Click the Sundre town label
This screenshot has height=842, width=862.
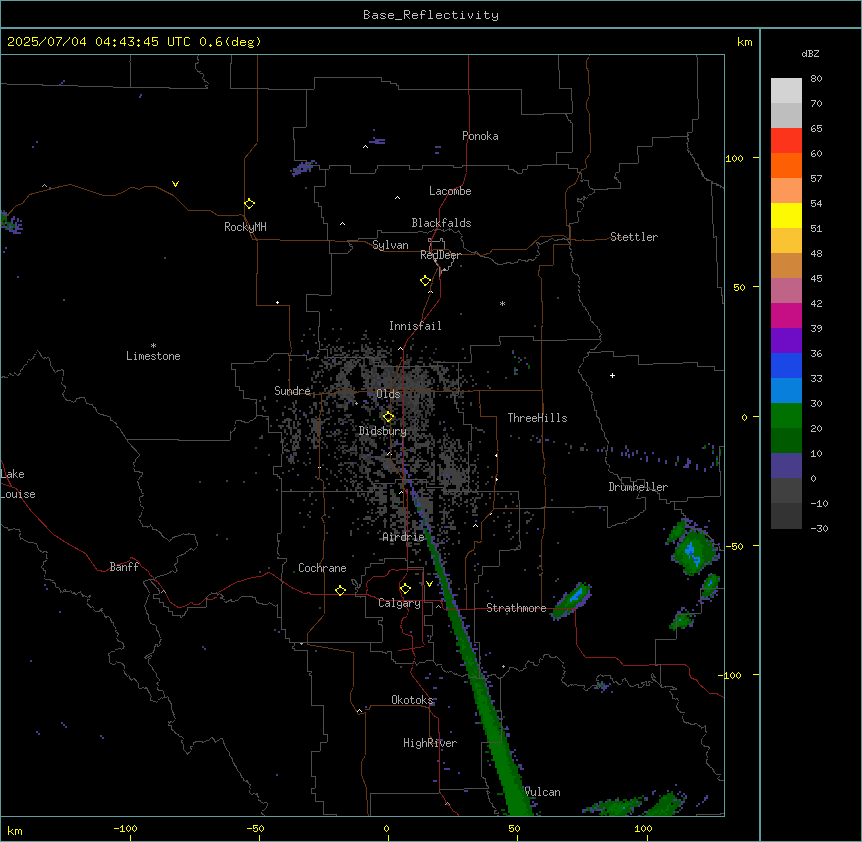tap(292, 391)
